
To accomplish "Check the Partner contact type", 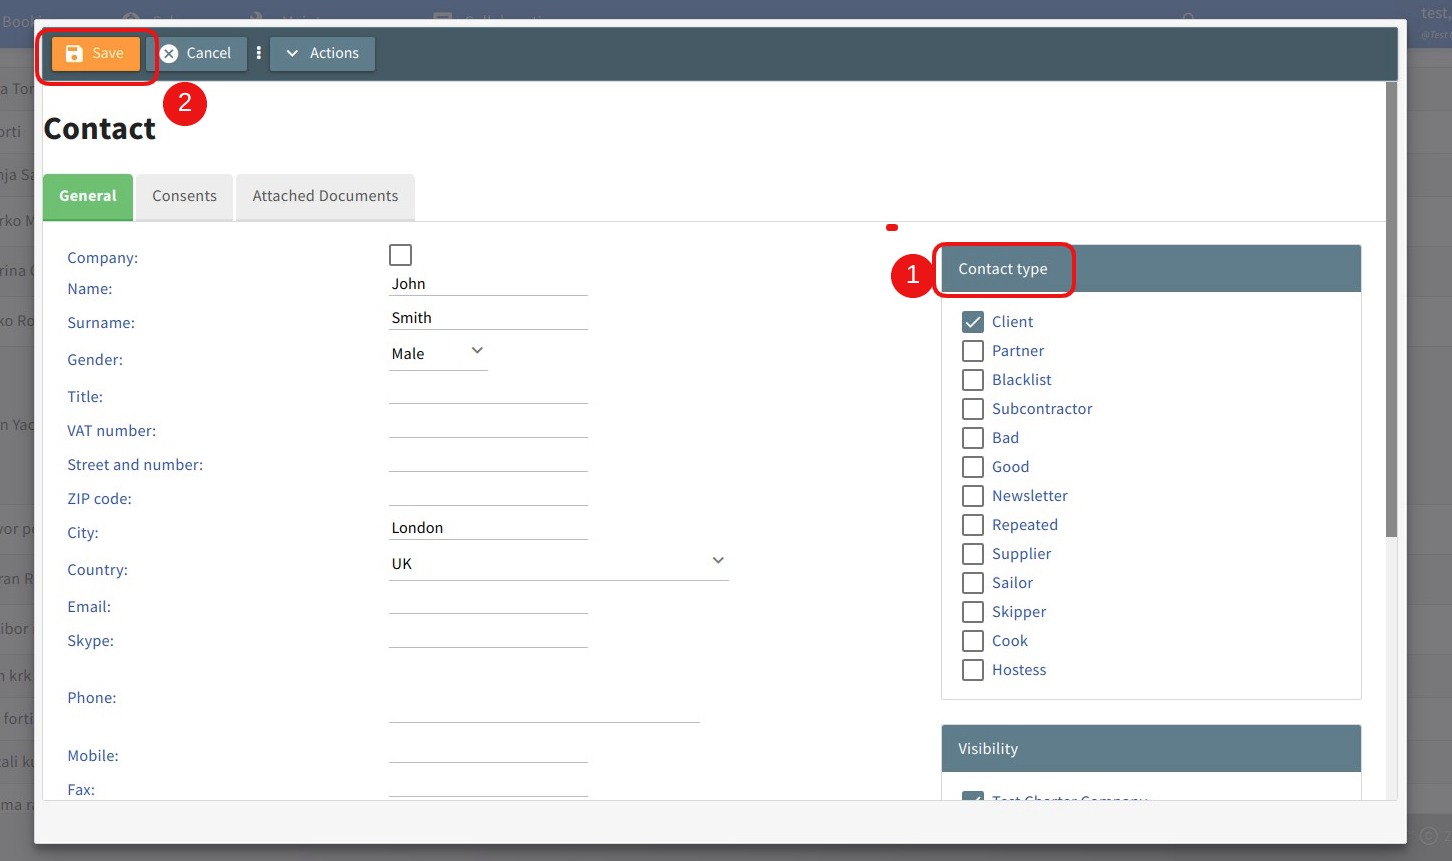I will point(973,351).
